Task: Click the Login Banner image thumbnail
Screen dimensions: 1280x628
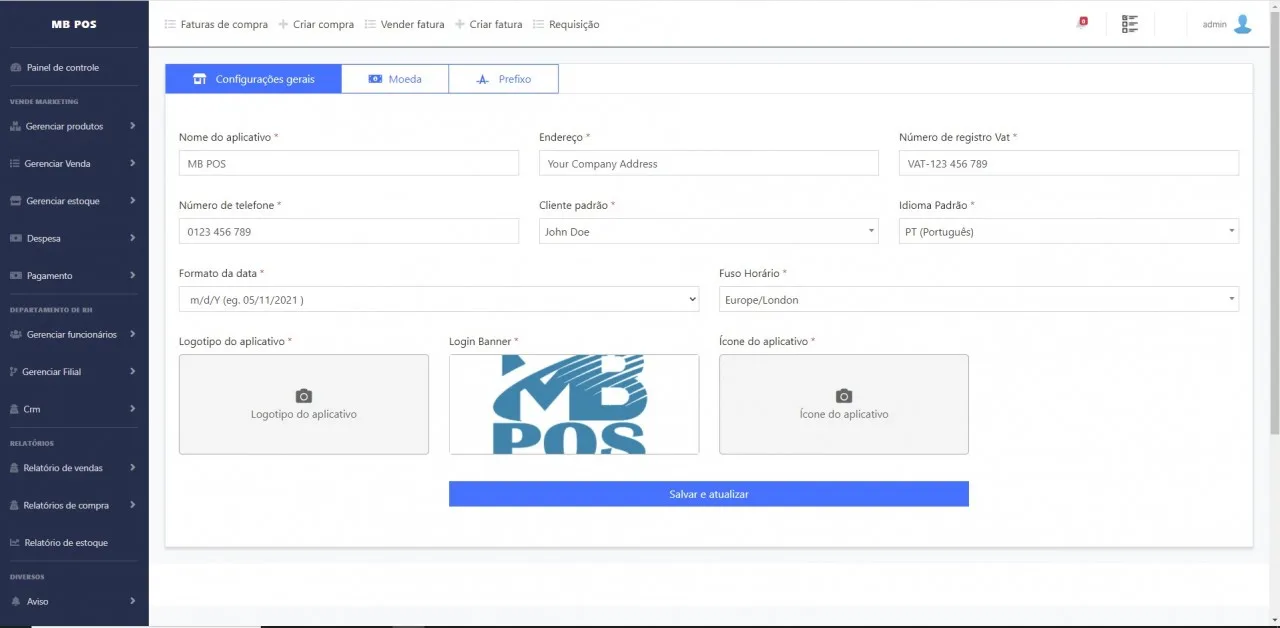Action: point(574,404)
